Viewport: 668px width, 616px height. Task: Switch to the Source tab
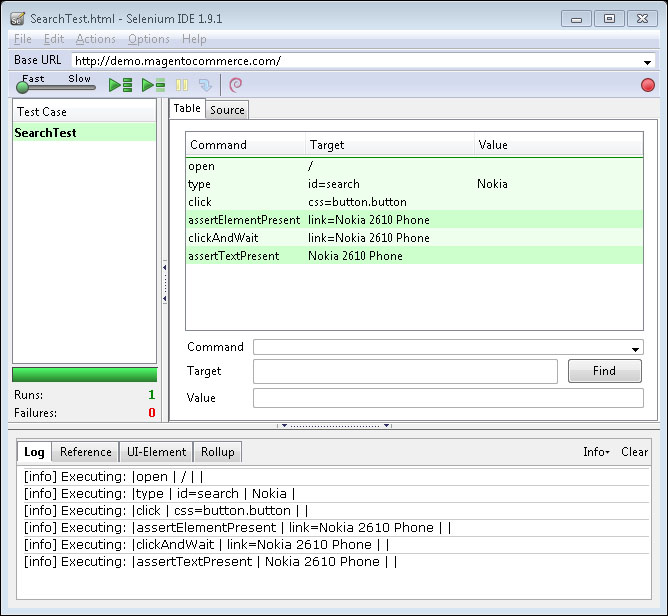pos(227,110)
